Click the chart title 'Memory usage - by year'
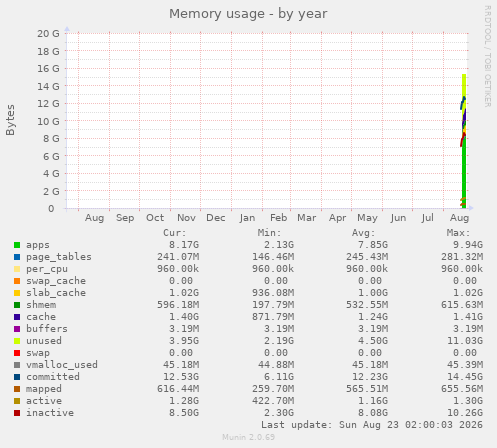 coord(248,14)
